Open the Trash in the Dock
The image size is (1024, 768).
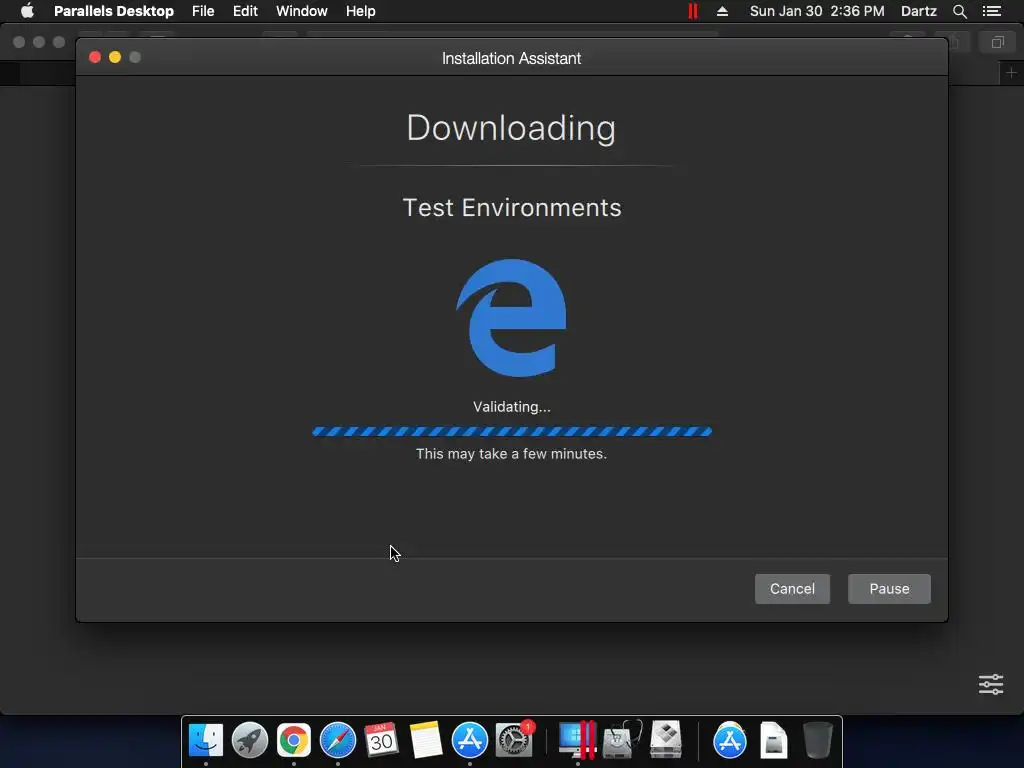pyautogui.click(x=817, y=741)
